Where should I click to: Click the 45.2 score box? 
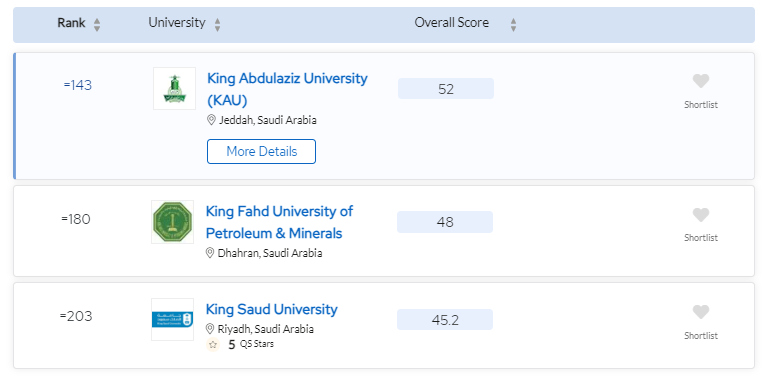click(x=445, y=320)
